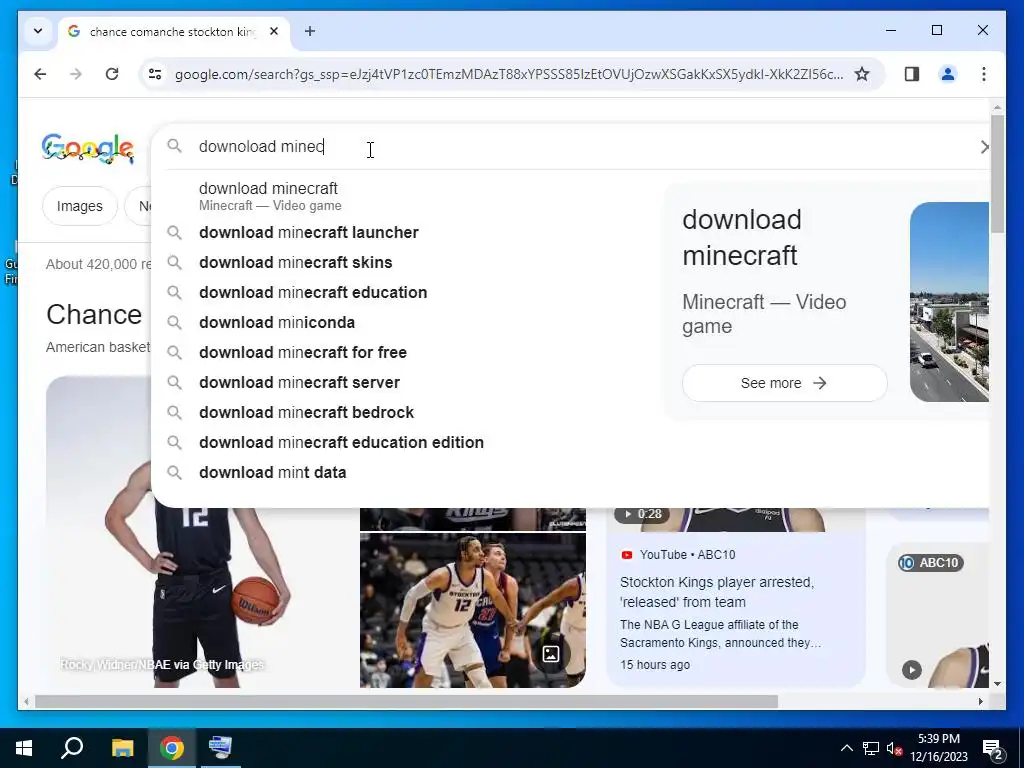The width and height of the screenshot is (1024, 768).
Task: Bookmark this tab with star icon
Action: (862, 74)
